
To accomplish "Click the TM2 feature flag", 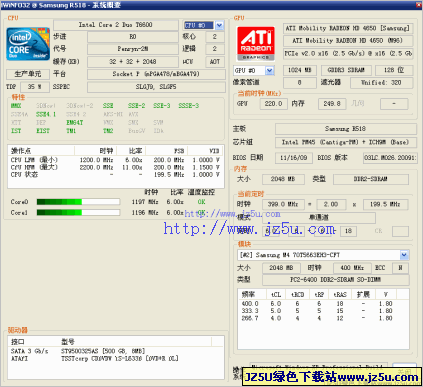I will pos(108,131).
